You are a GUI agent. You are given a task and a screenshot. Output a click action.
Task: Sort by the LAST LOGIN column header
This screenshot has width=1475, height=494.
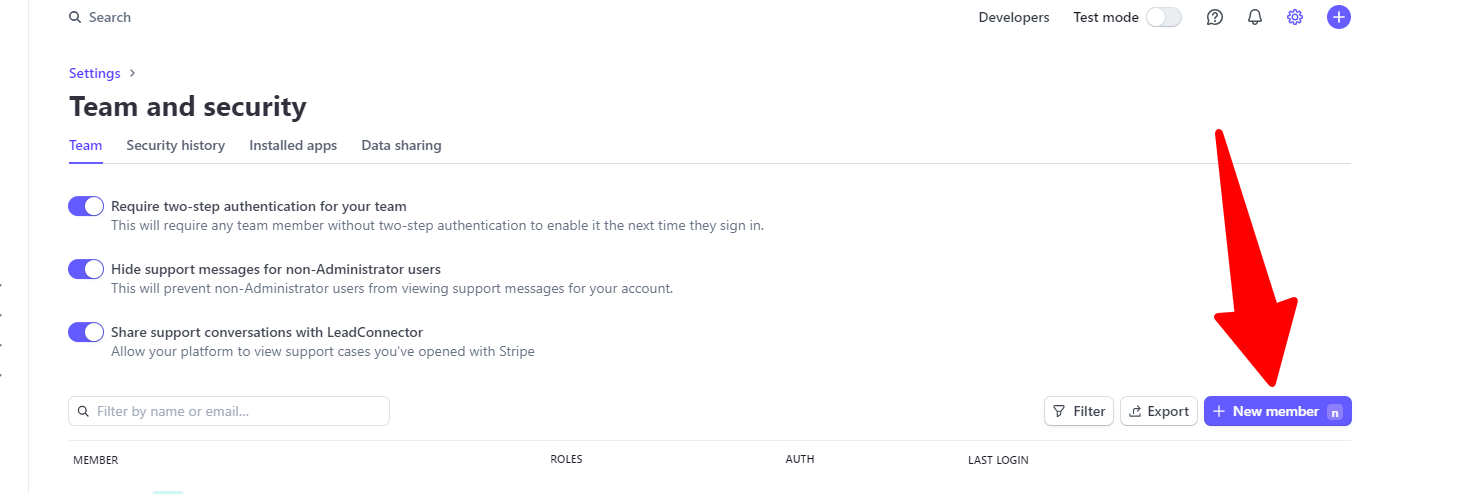click(998, 460)
